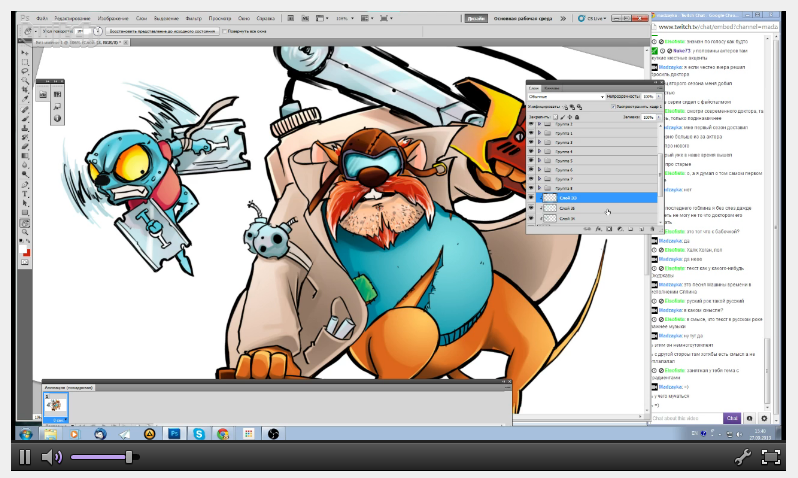The image size is (798, 478).
Task: Open the Окно menu
Action: coord(244,18)
